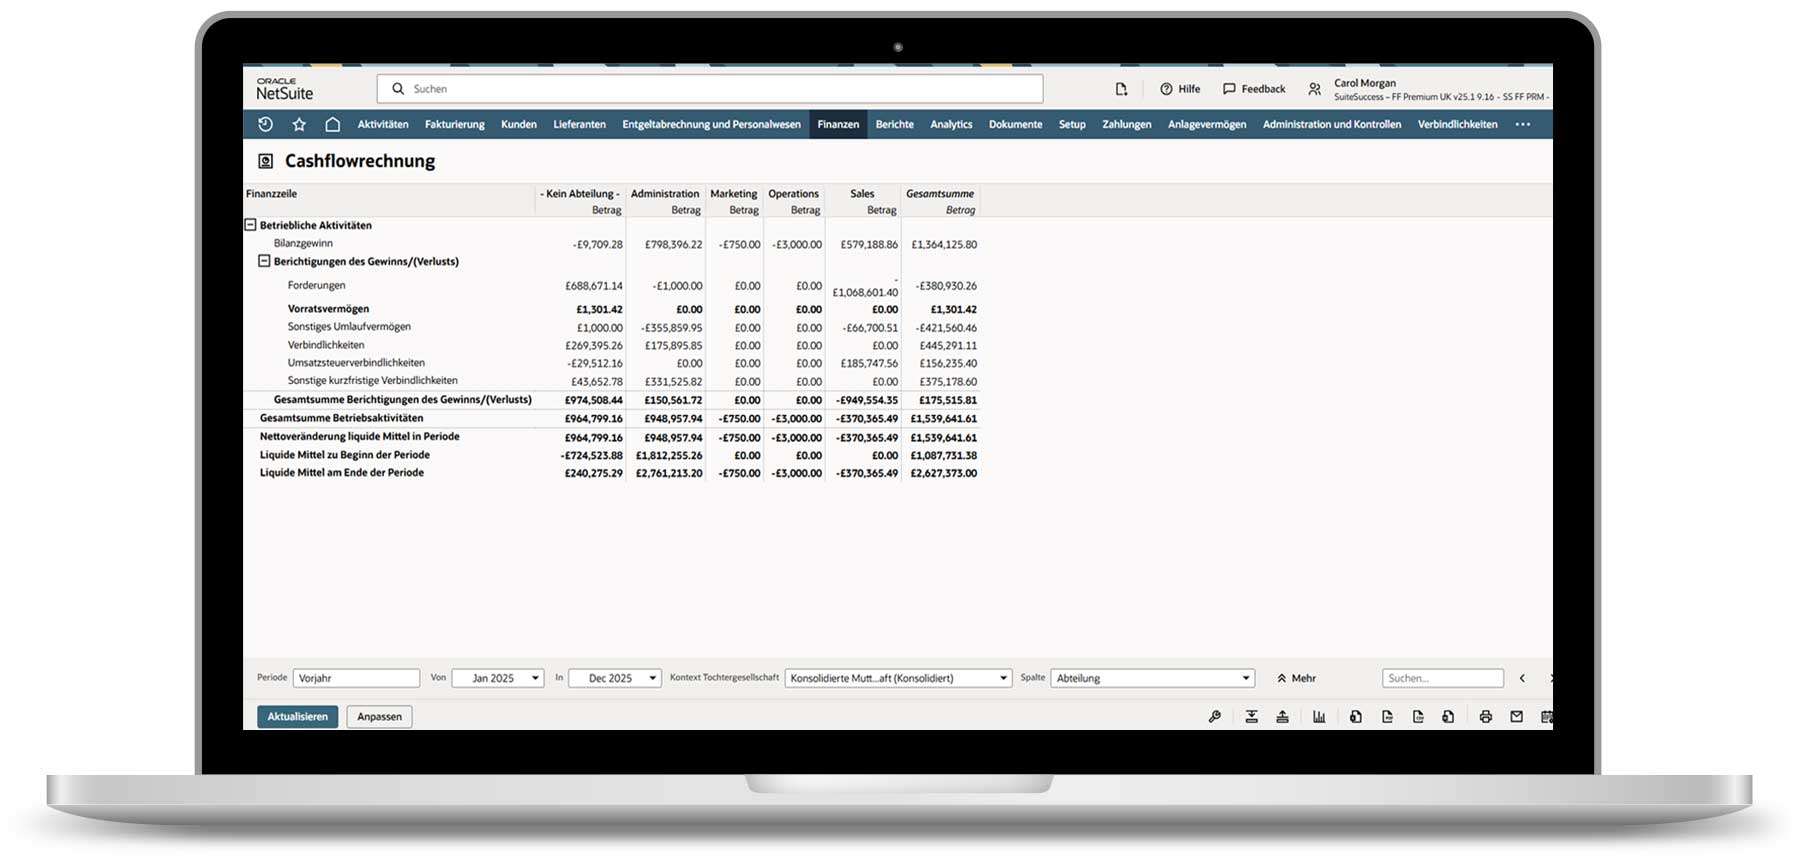Screen dimensions: 1800x868
Task: Open the In Dec 2025 dropdown
Action: click(615, 678)
